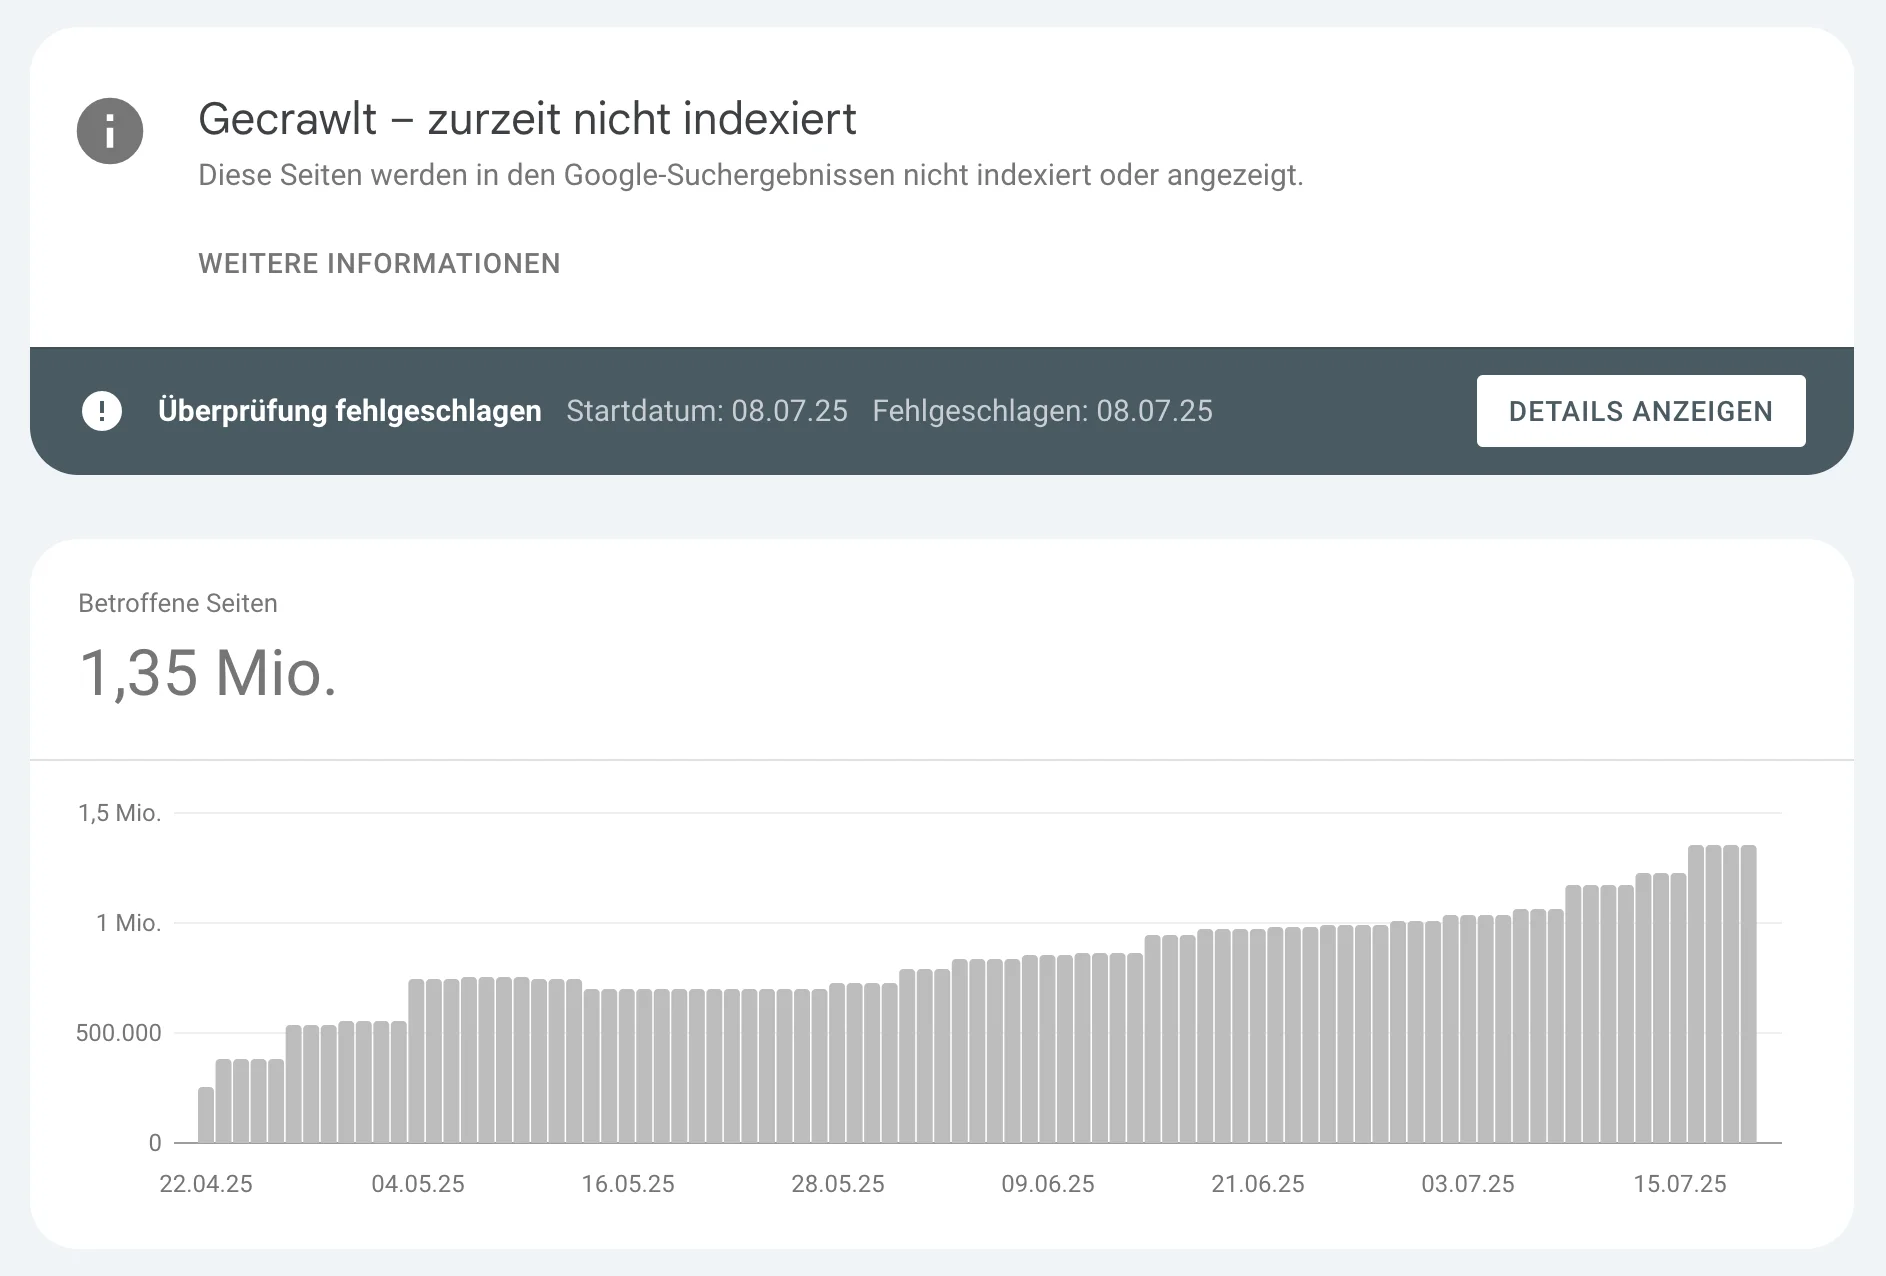
Task: Click the '22.04.25' date label
Action: [206, 1184]
